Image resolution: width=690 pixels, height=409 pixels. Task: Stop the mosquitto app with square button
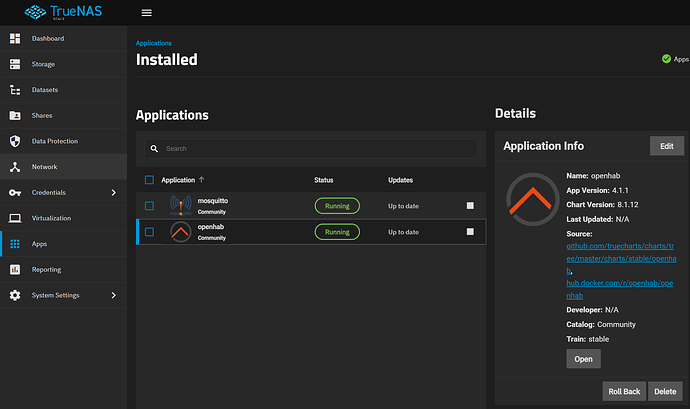470,206
